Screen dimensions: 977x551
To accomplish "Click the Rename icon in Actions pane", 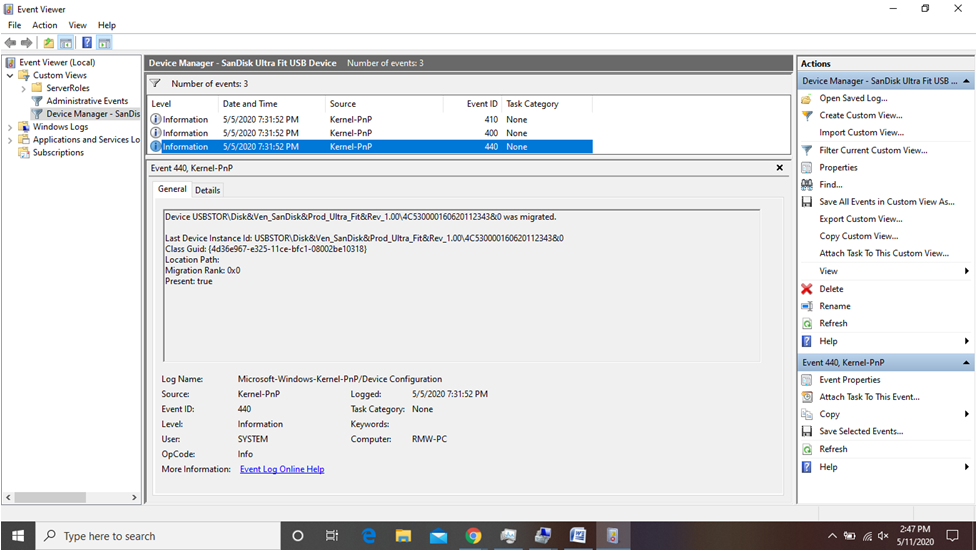I will click(x=807, y=306).
